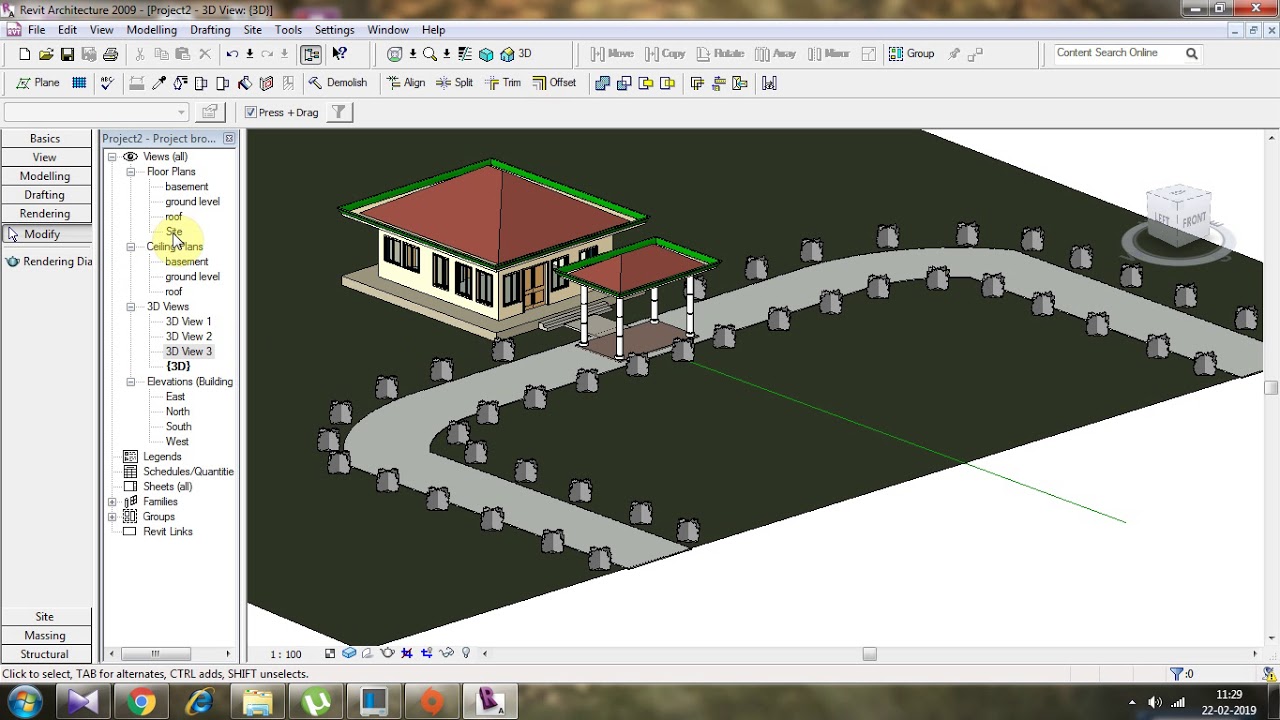The image size is (1280, 720).
Task: Open Google Chrome from the taskbar
Action: click(141, 702)
